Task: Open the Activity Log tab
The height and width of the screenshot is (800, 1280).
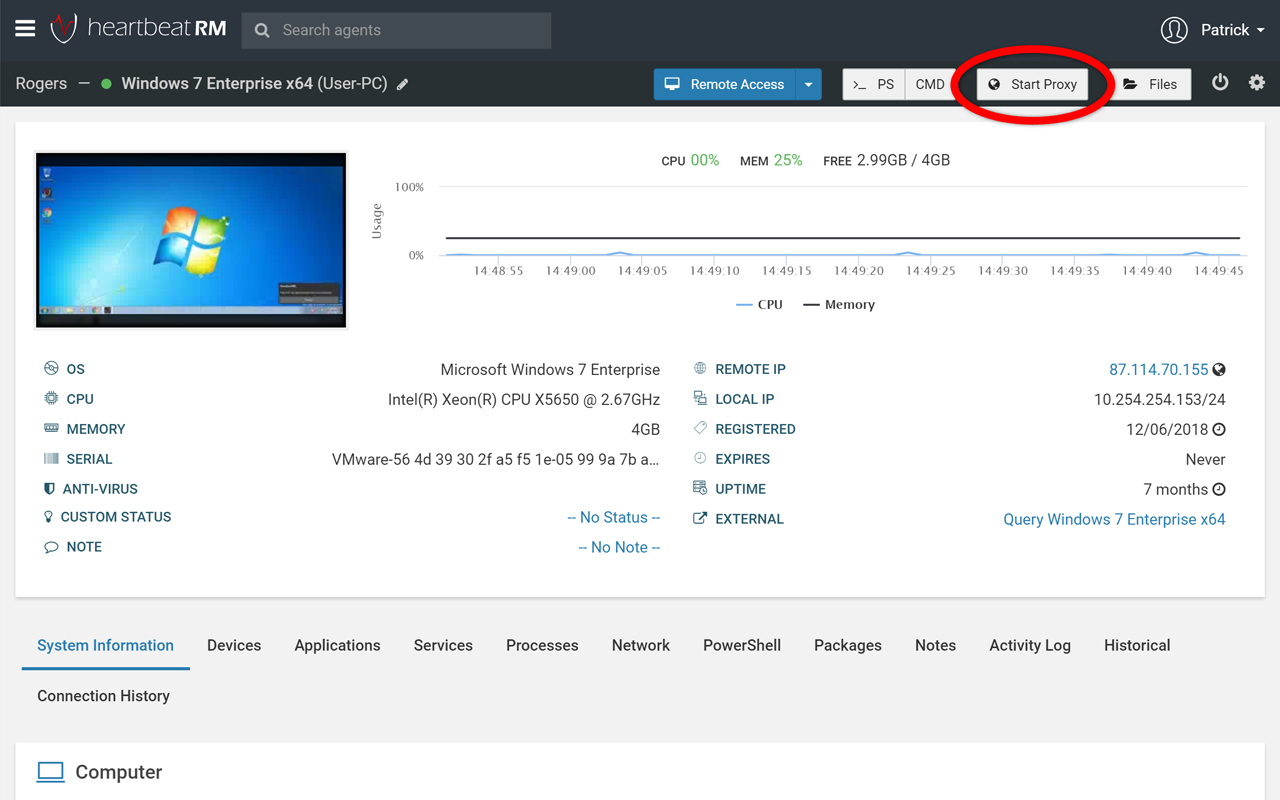Action: click(x=1030, y=646)
